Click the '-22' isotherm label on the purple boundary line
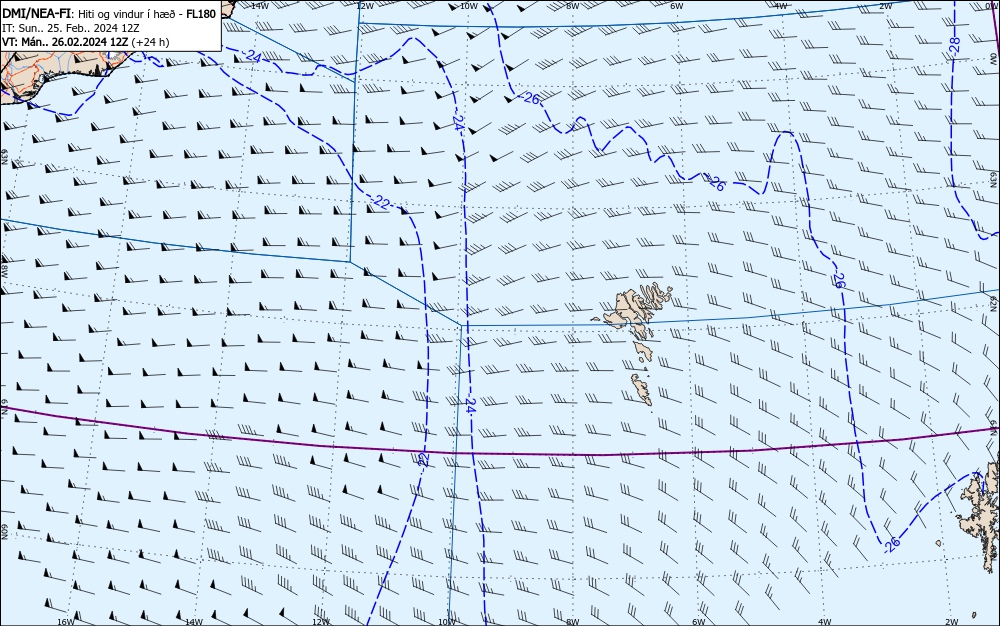 click(x=423, y=458)
